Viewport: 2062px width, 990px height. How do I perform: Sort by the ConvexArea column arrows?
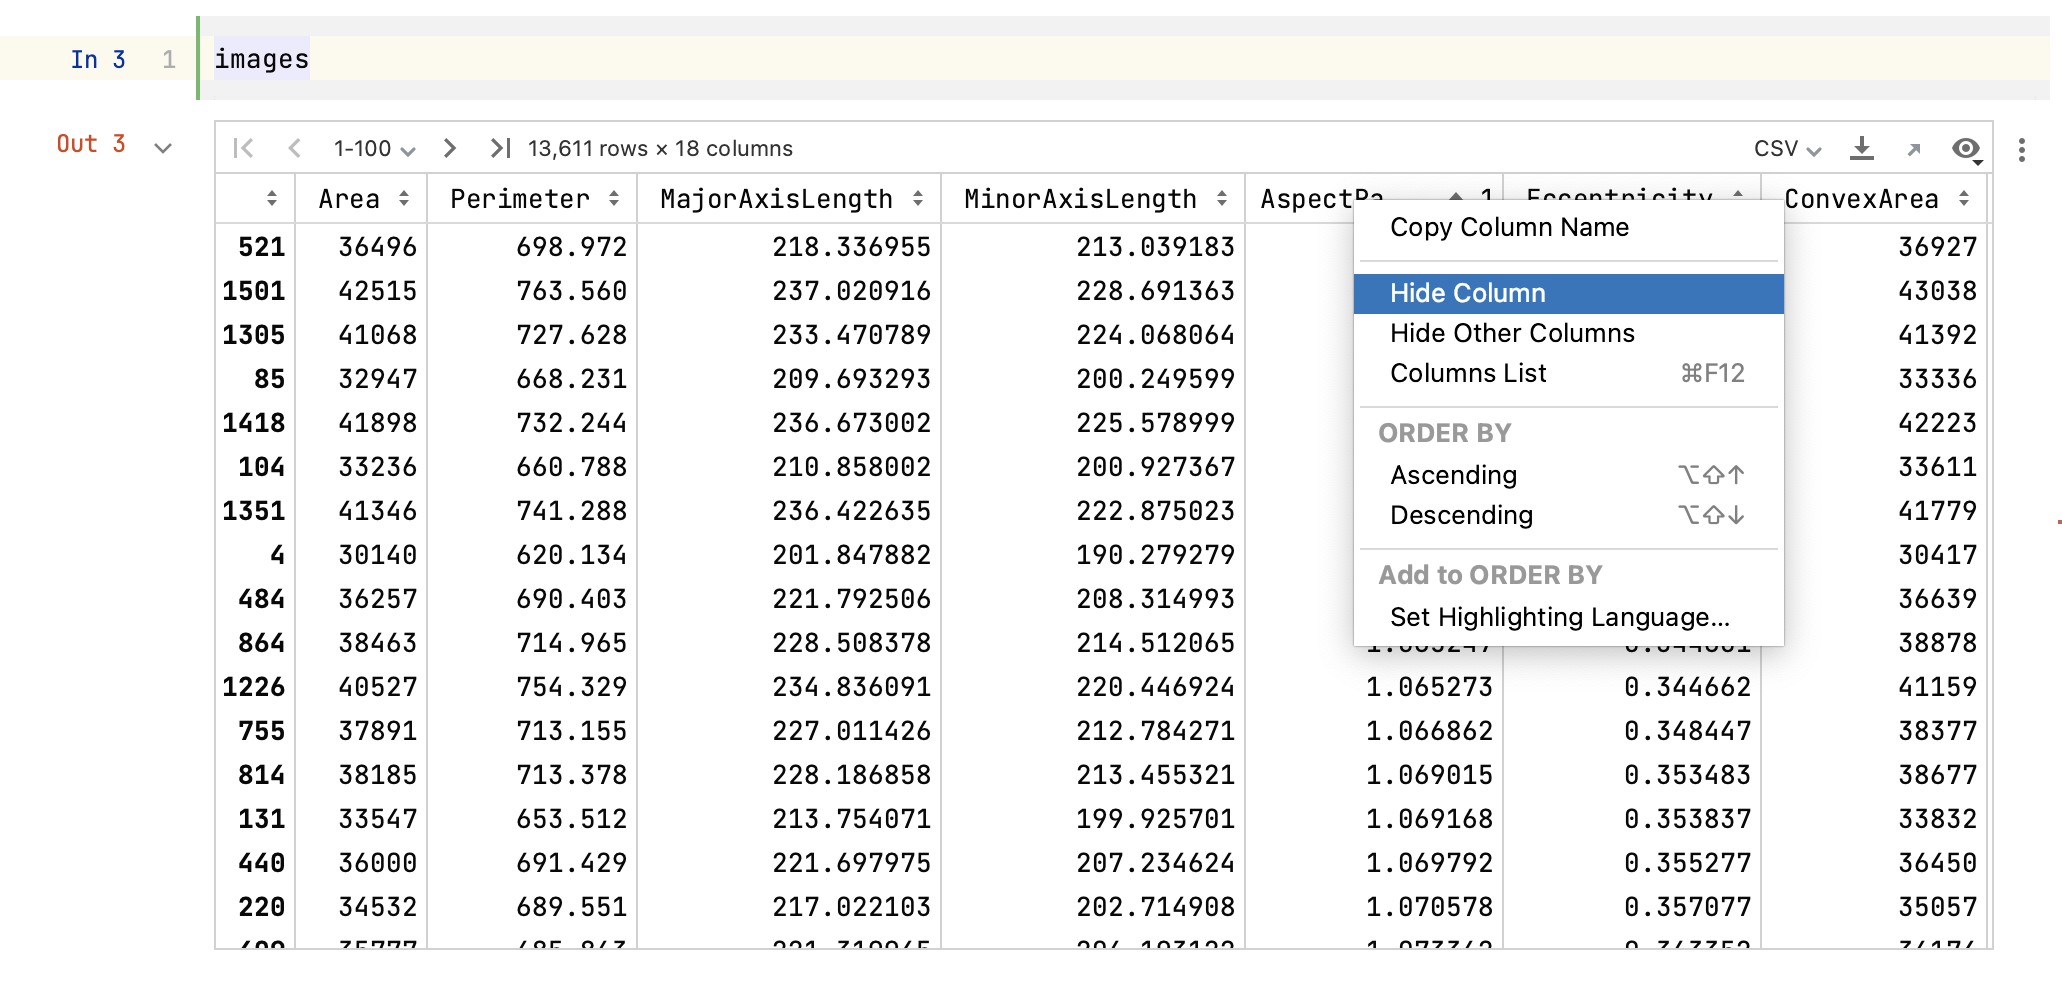pyautogui.click(x=1964, y=198)
